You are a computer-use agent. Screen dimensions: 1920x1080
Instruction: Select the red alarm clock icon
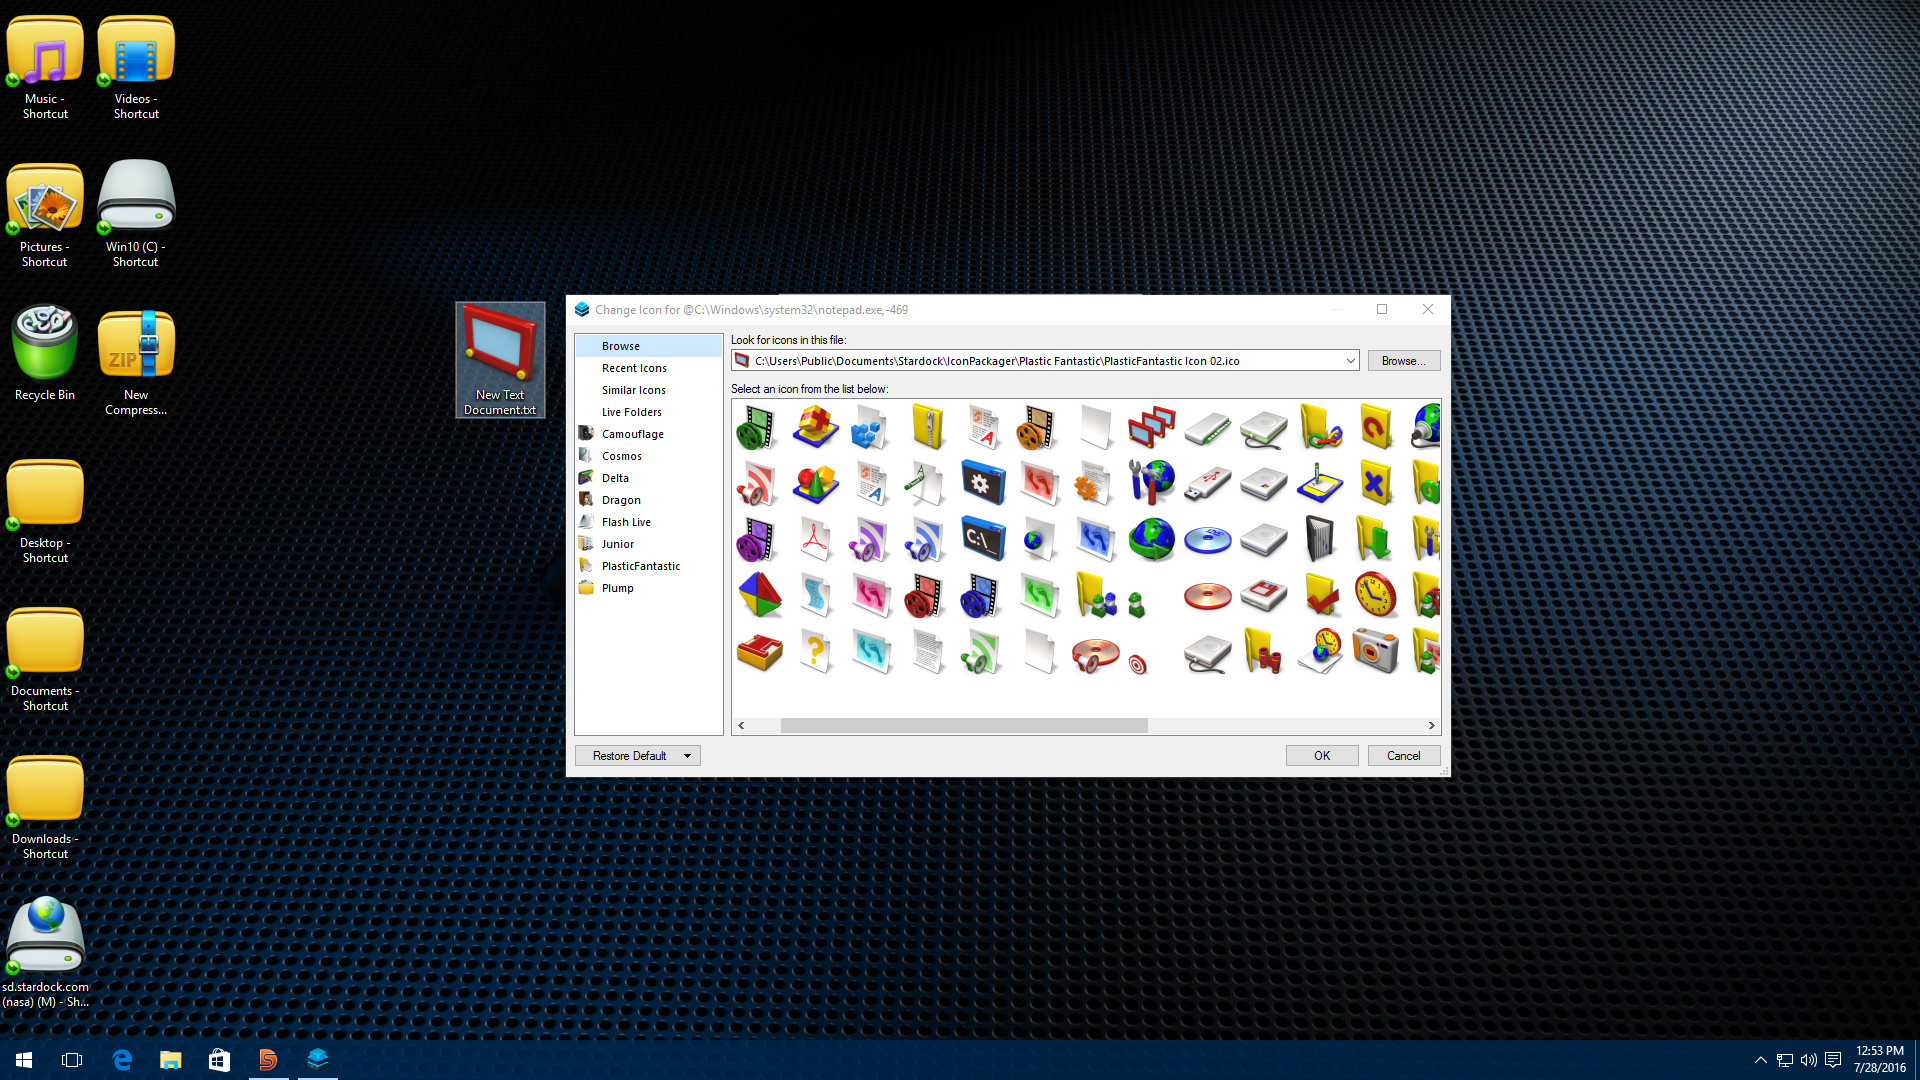pyautogui.click(x=1375, y=595)
